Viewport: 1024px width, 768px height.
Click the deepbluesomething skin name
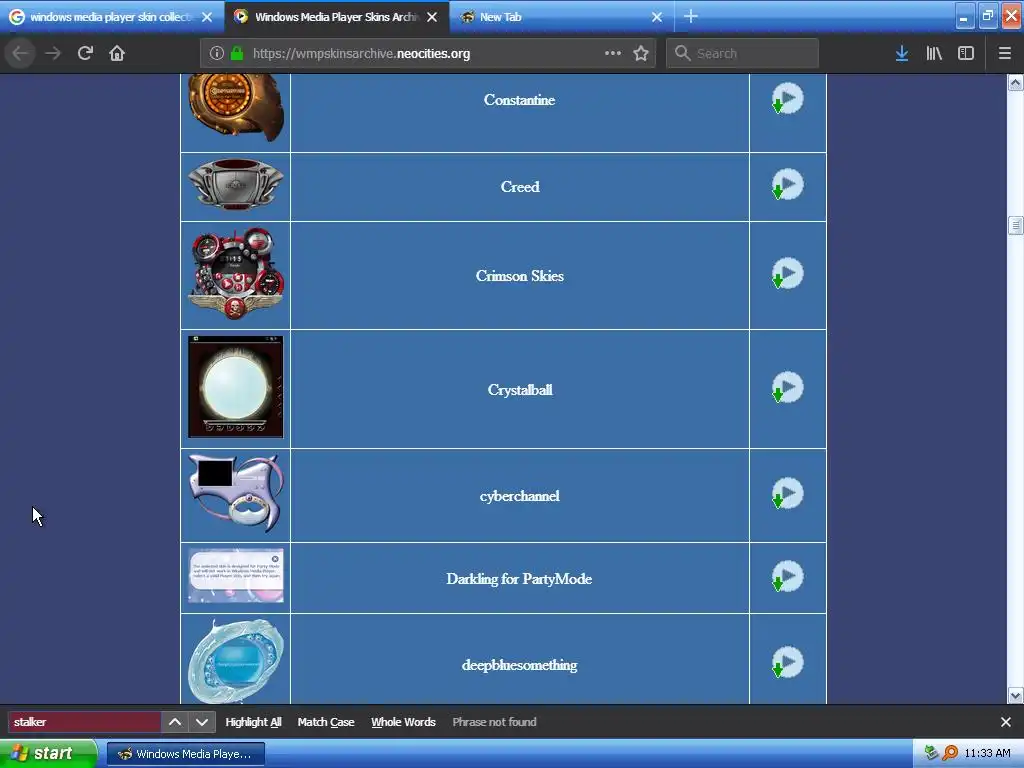click(519, 665)
